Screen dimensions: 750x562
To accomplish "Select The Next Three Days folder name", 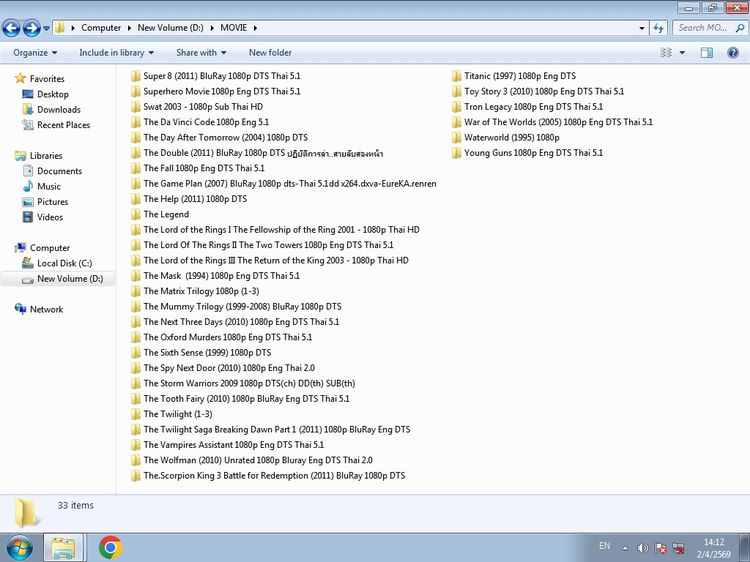I will [241, 322].
